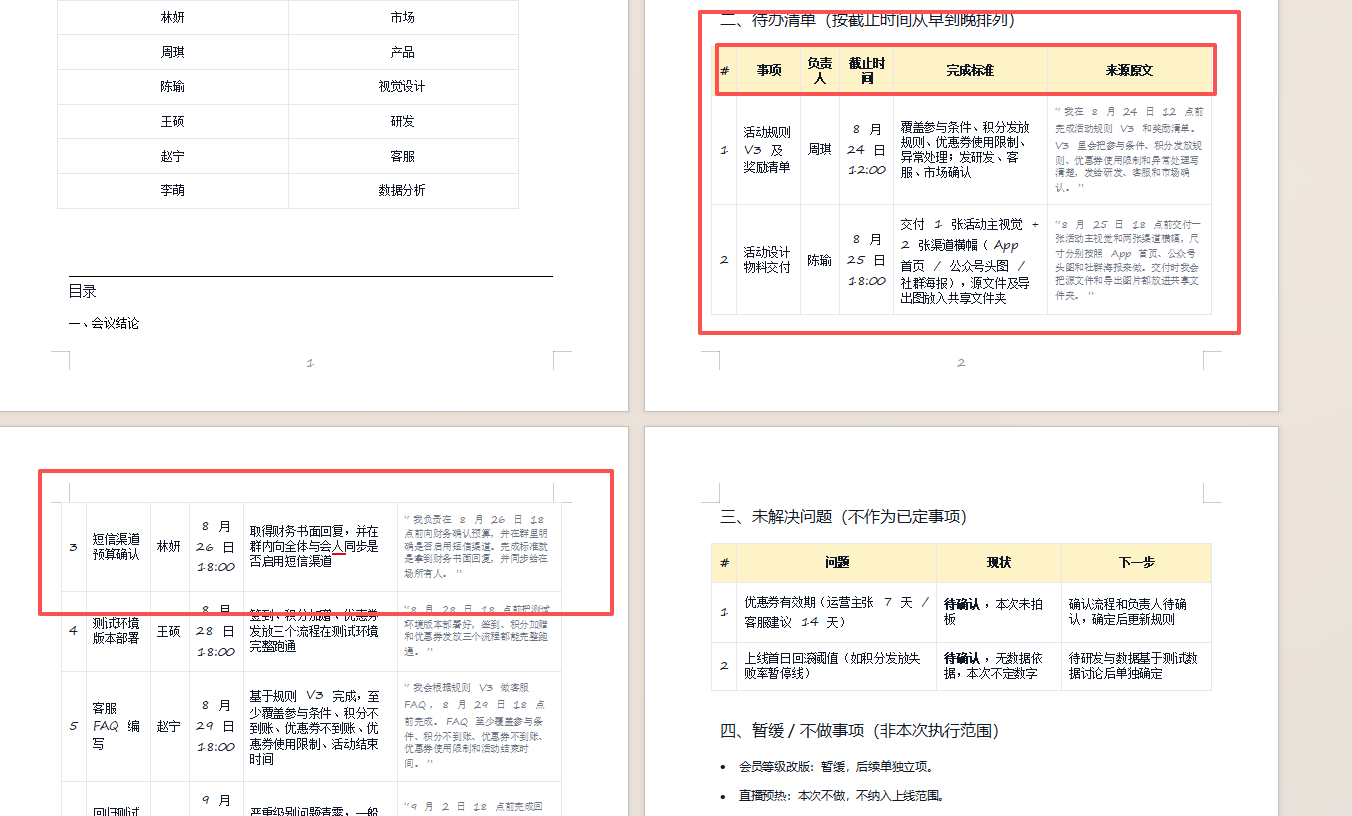Click the 直播预热 bullet item
Viewport: 1352px width, 816px height.
841,797
